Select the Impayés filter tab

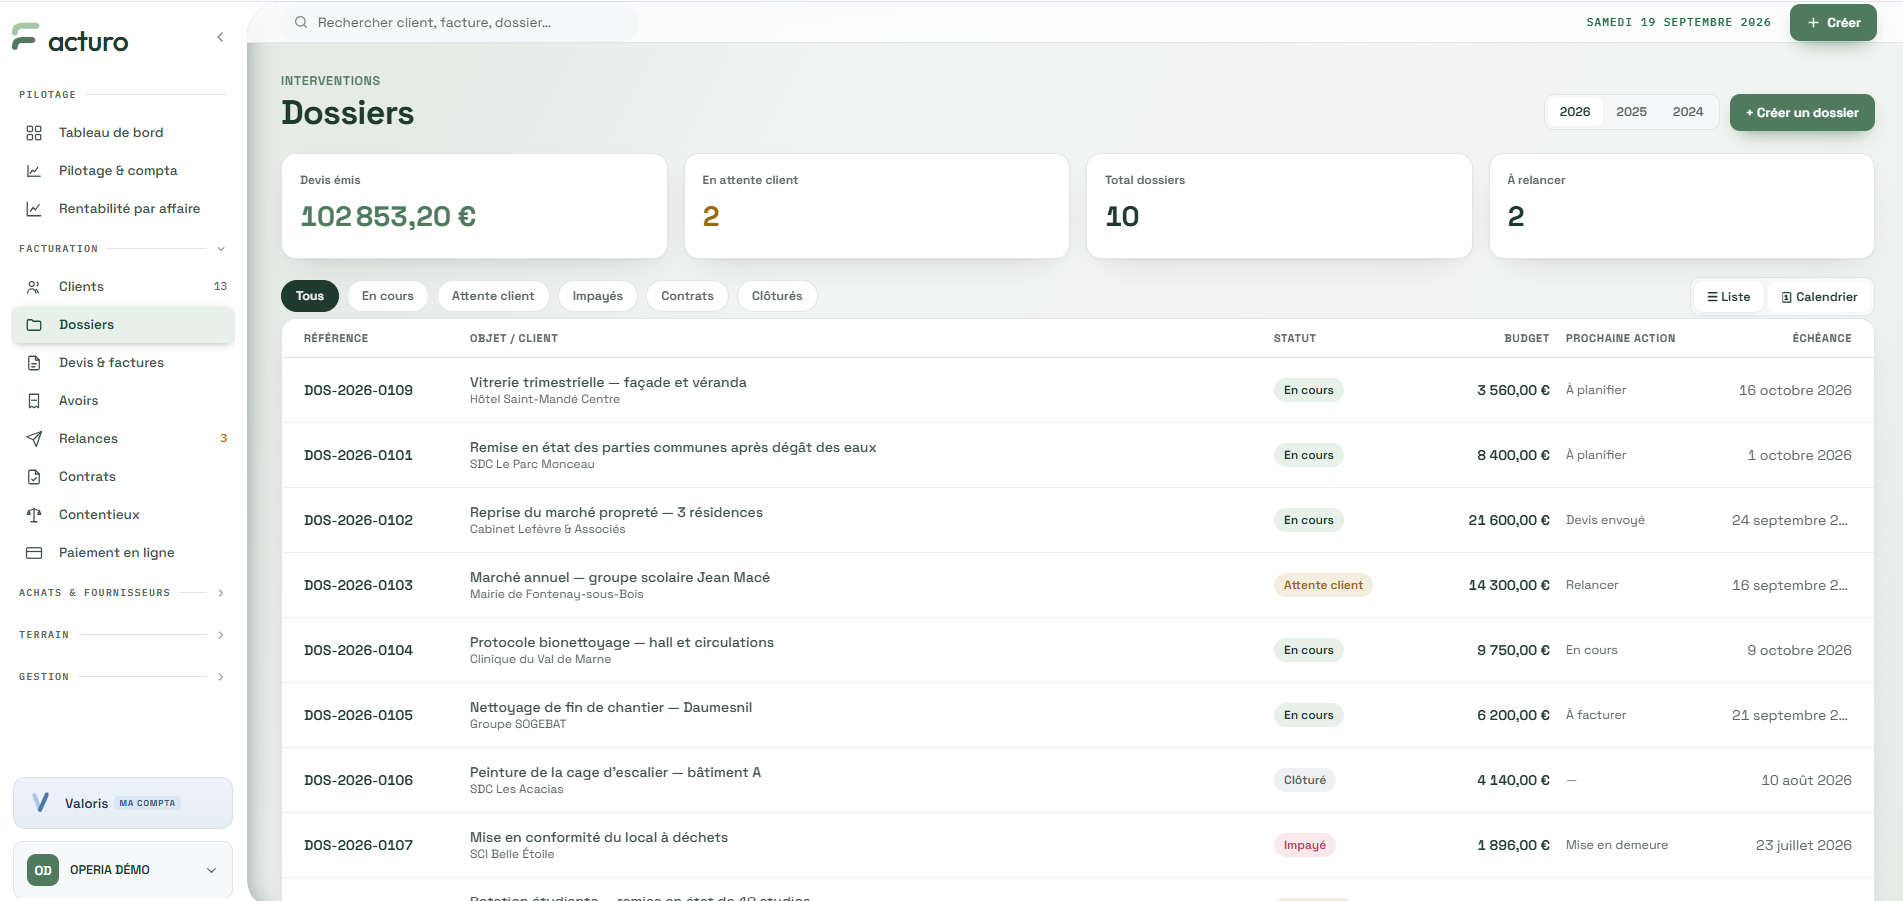(x=598, y=296)
